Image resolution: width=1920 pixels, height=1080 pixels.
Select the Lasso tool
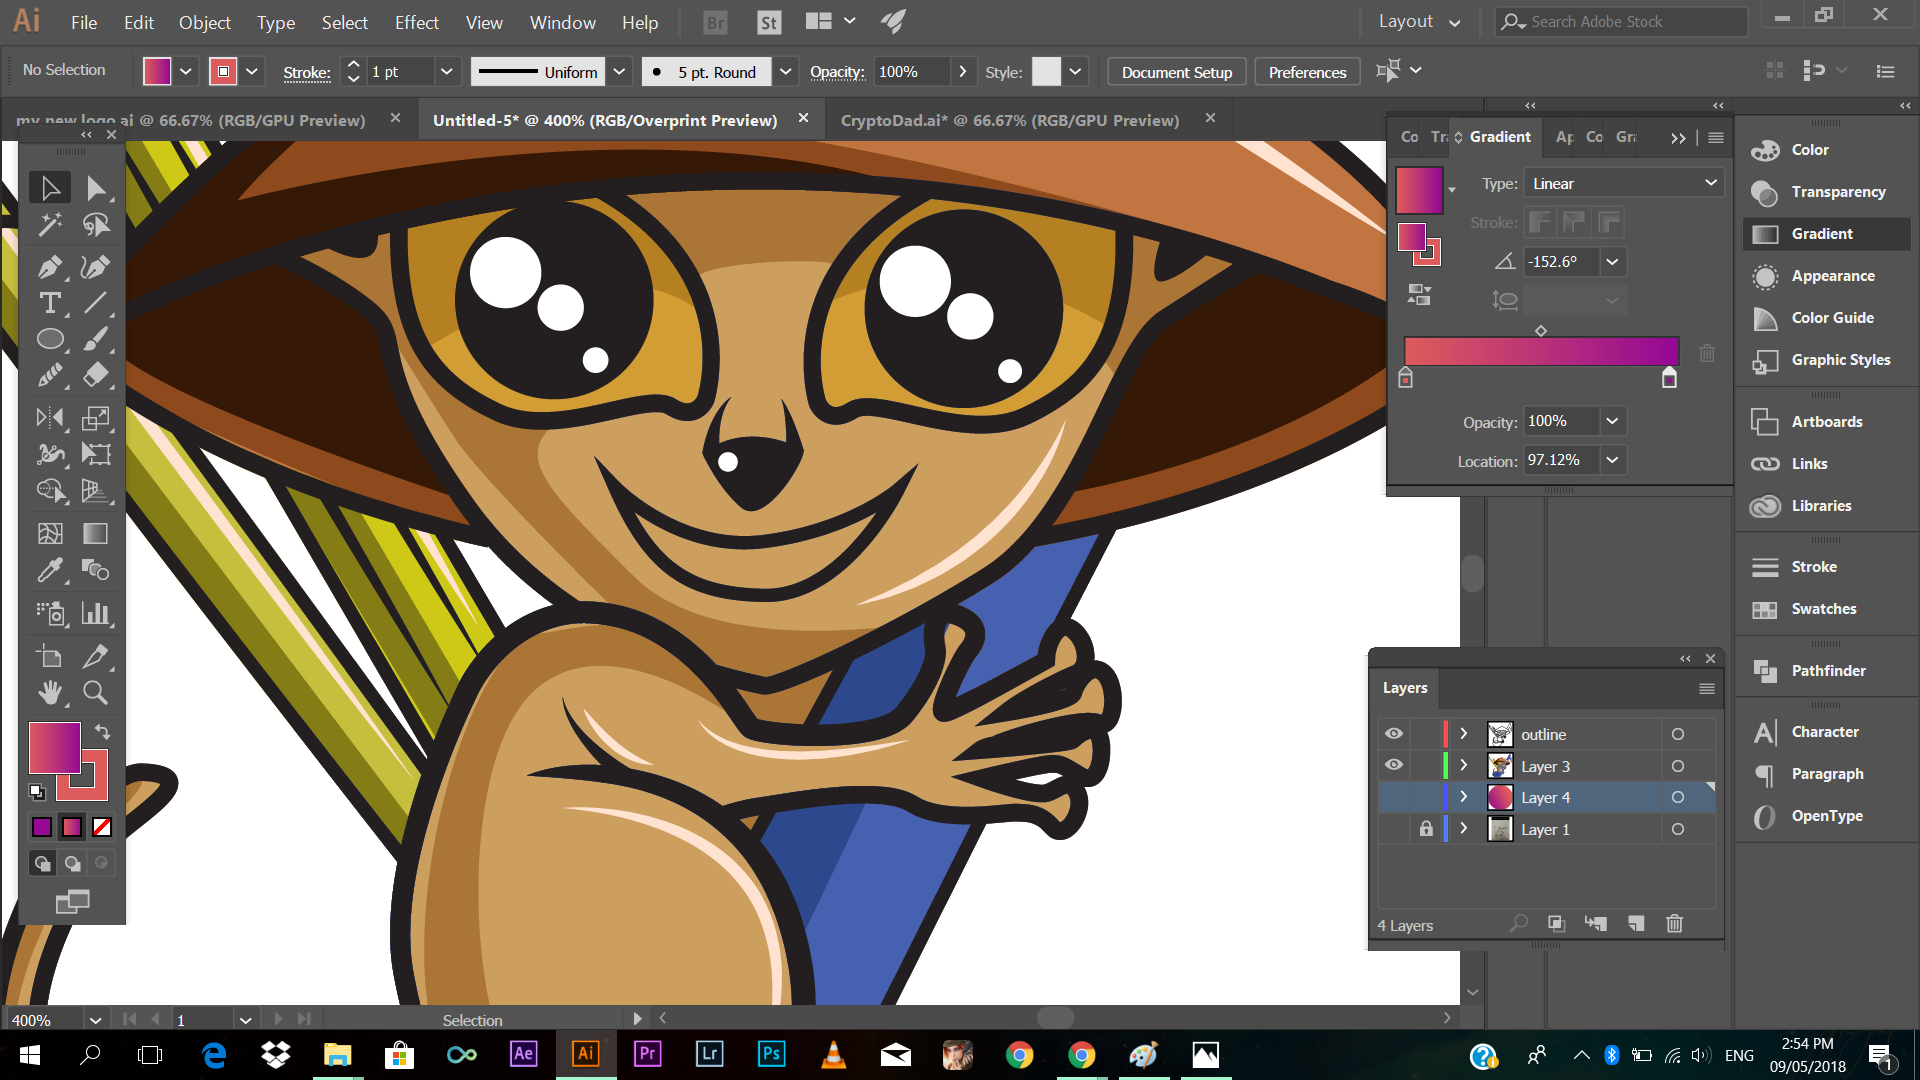(96, 225)
